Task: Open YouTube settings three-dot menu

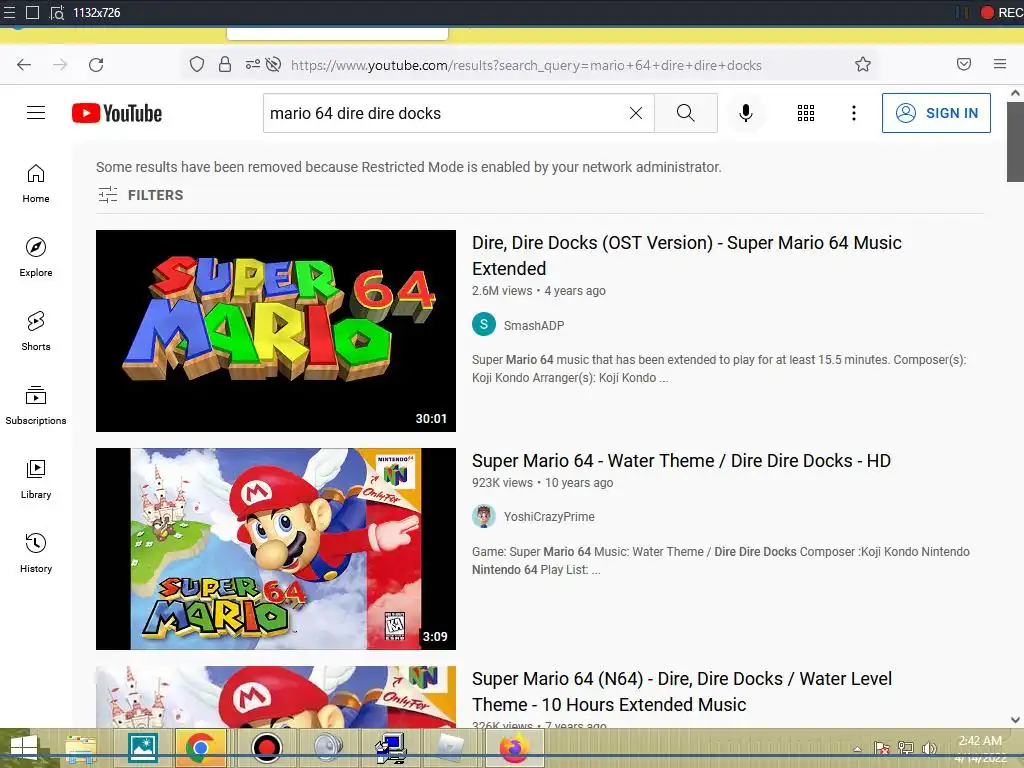Action: click(854, 113)
